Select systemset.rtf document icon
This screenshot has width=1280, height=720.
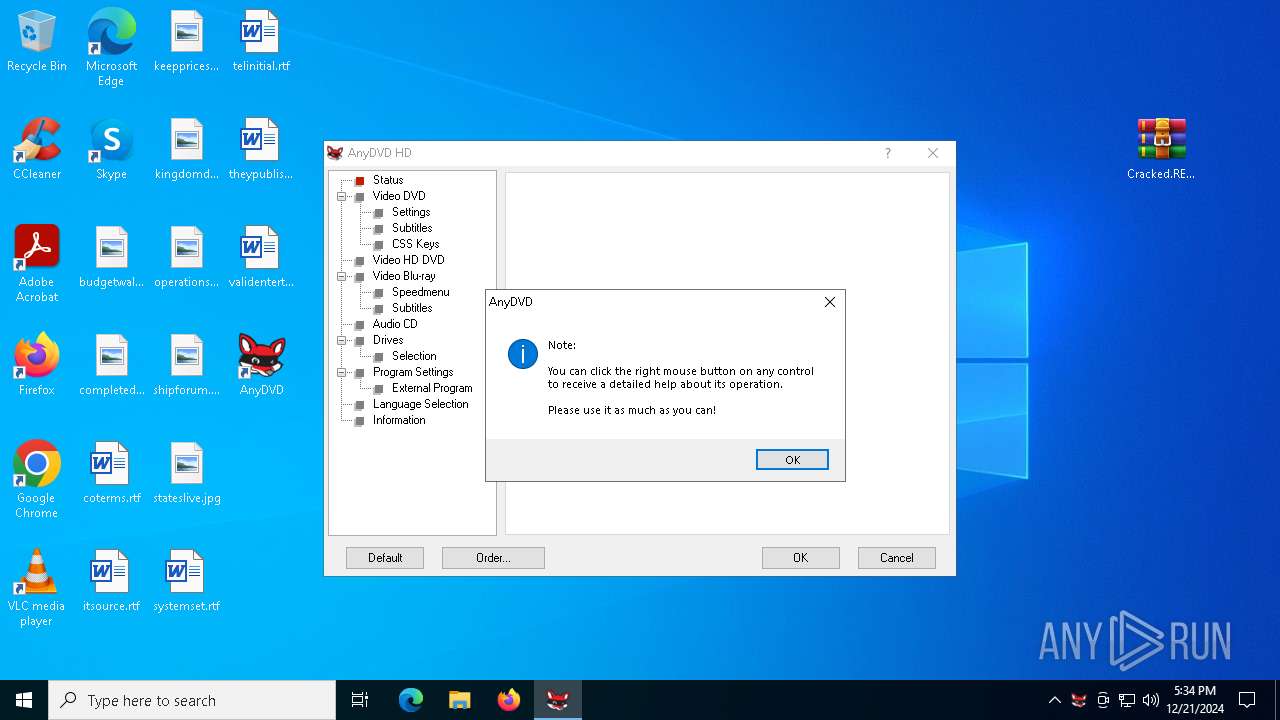pos(186,582)
